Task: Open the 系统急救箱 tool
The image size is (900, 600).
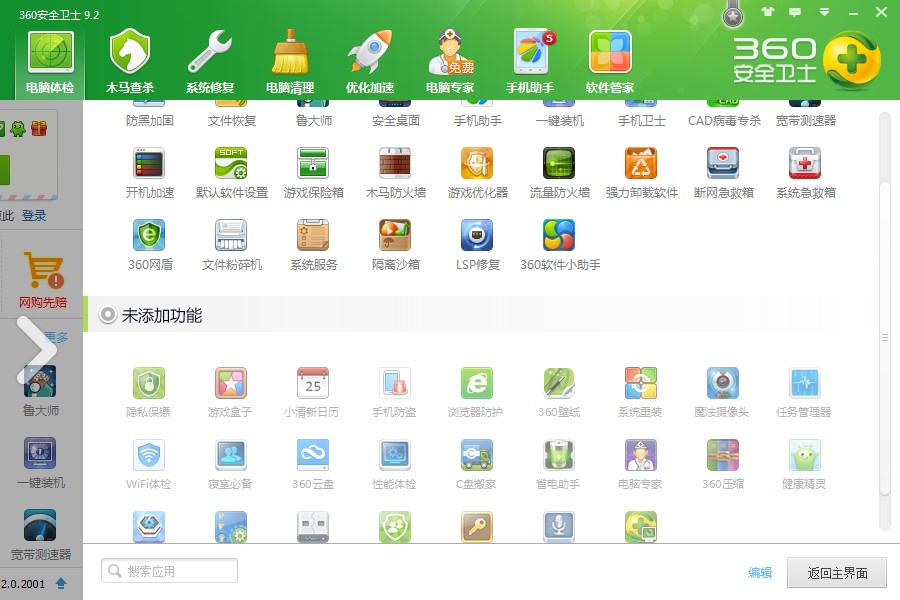Action: 806,173
